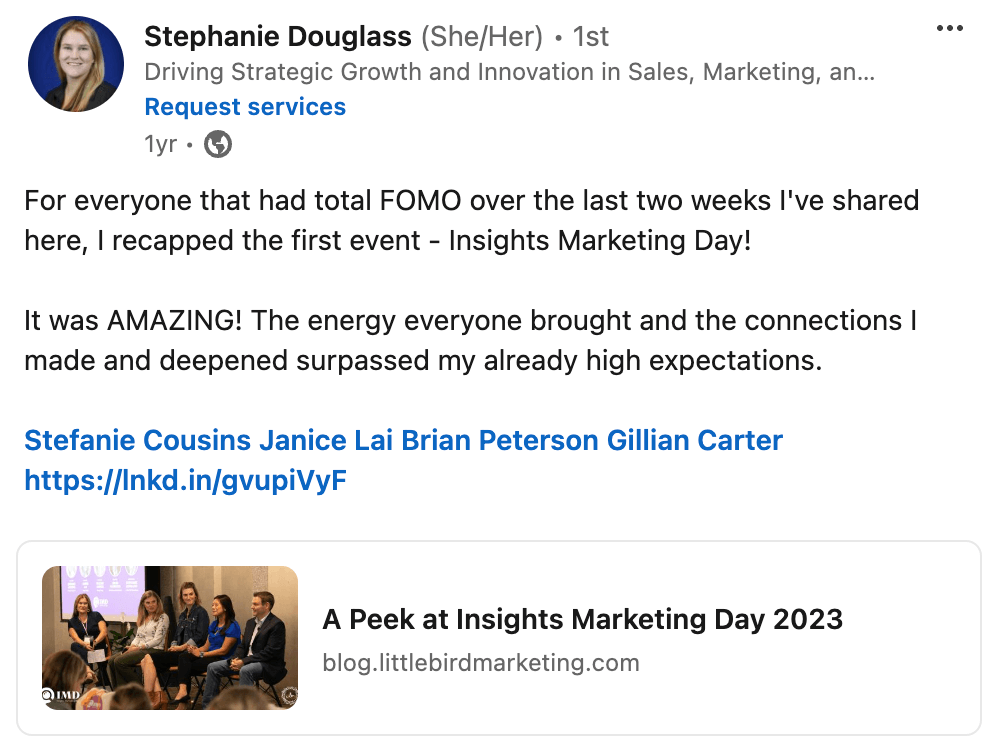Viewport: 1002px width, 748px height.
Task: Click the (She/Her) pronouns label
Action: click(481, 37)
